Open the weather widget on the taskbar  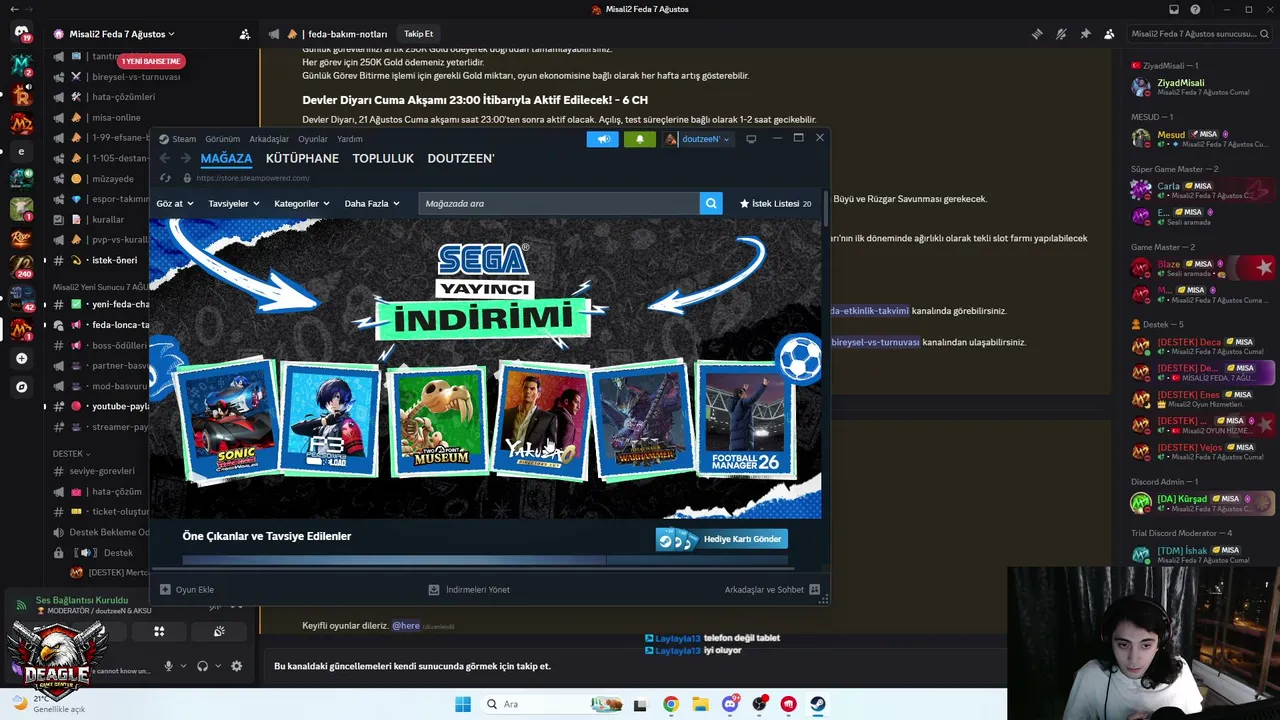point(48,704)
